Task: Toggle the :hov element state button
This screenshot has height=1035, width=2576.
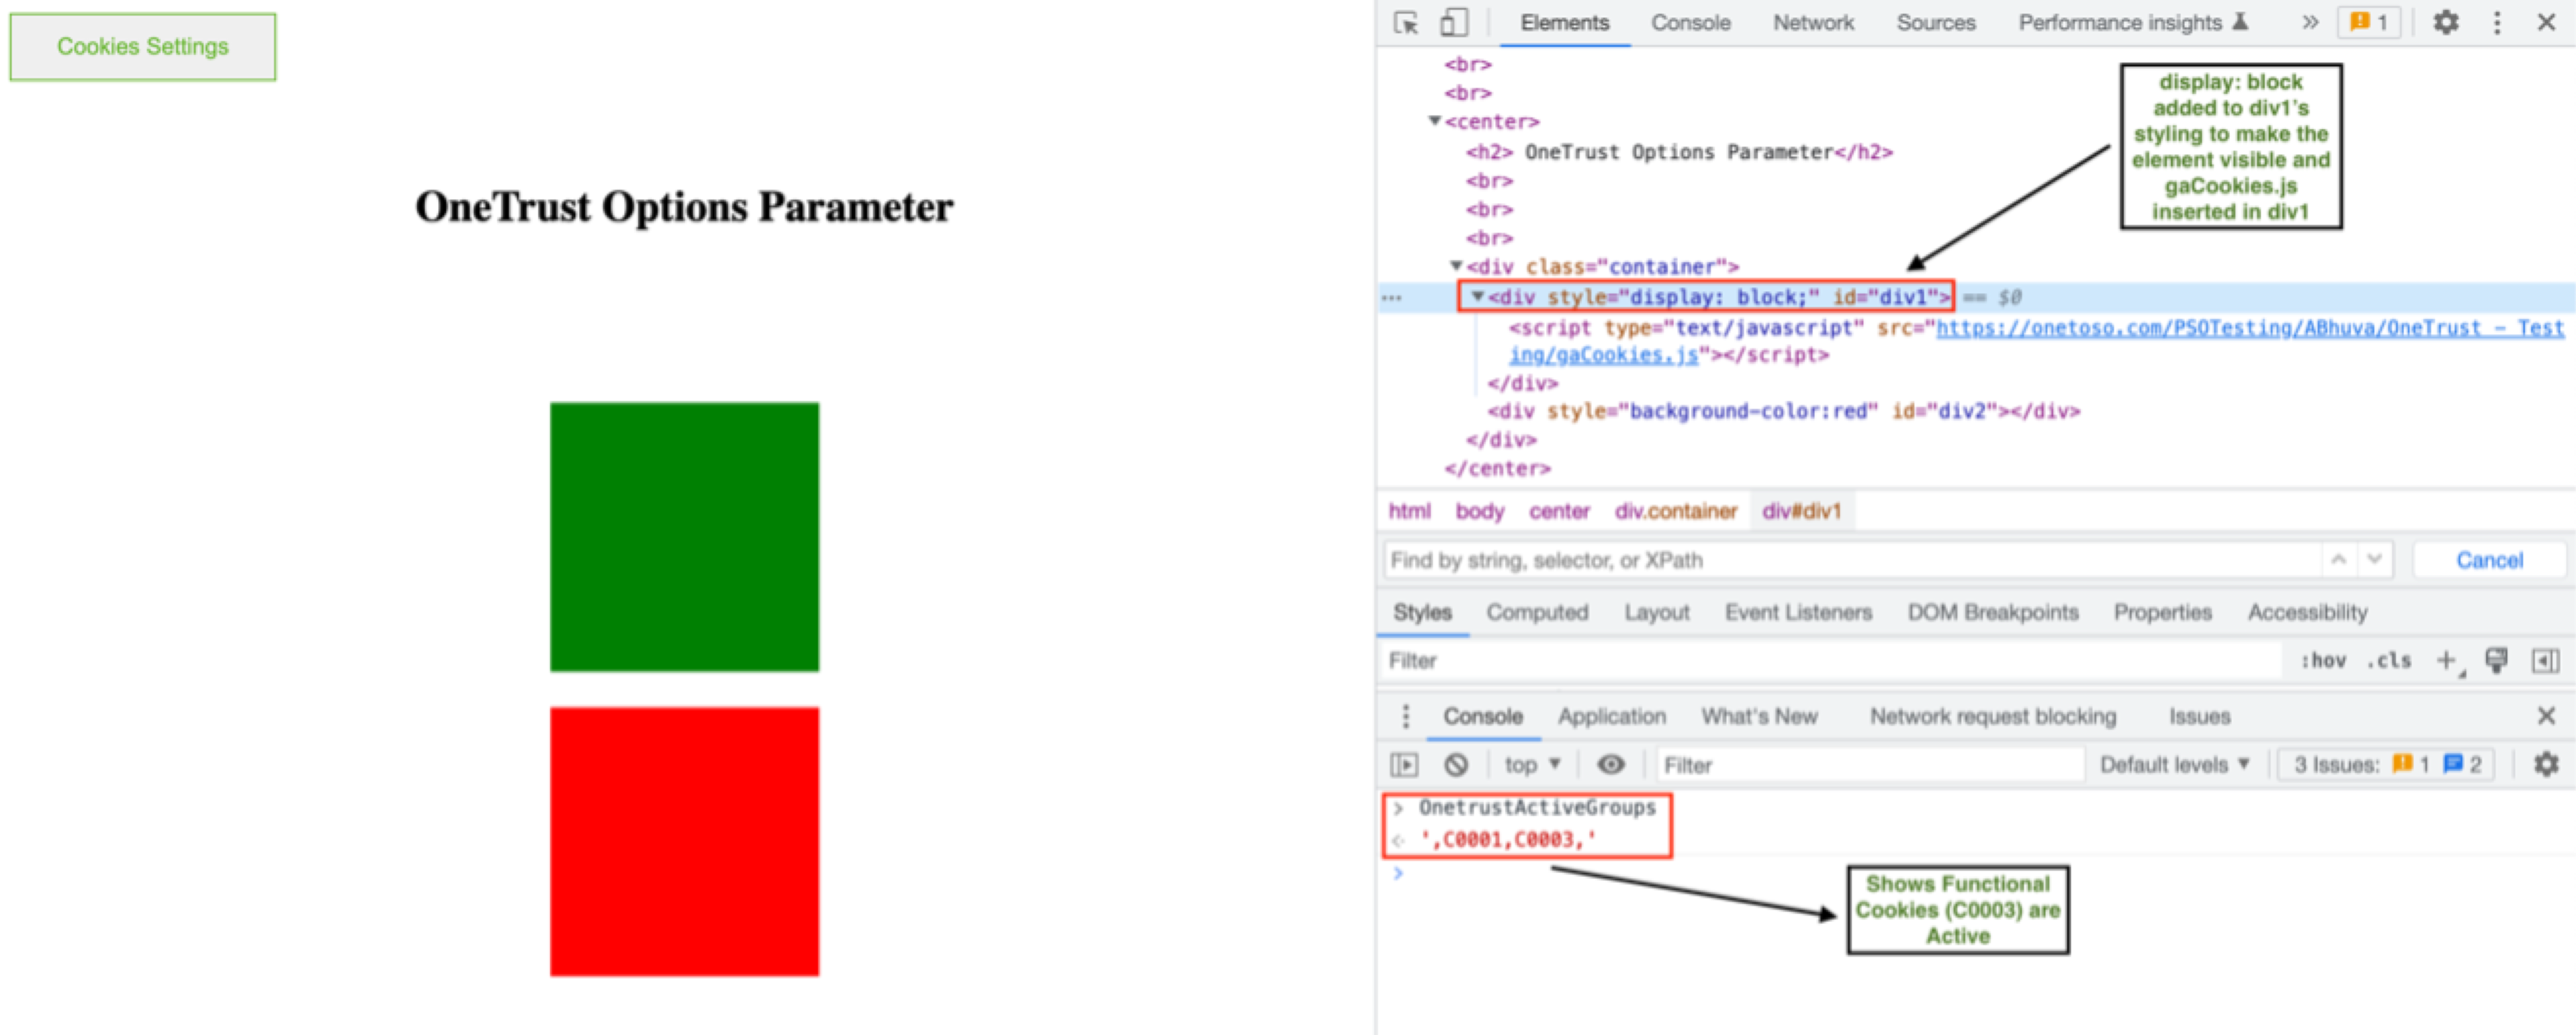Action: pyautogui.click(x=2323, y=660)
